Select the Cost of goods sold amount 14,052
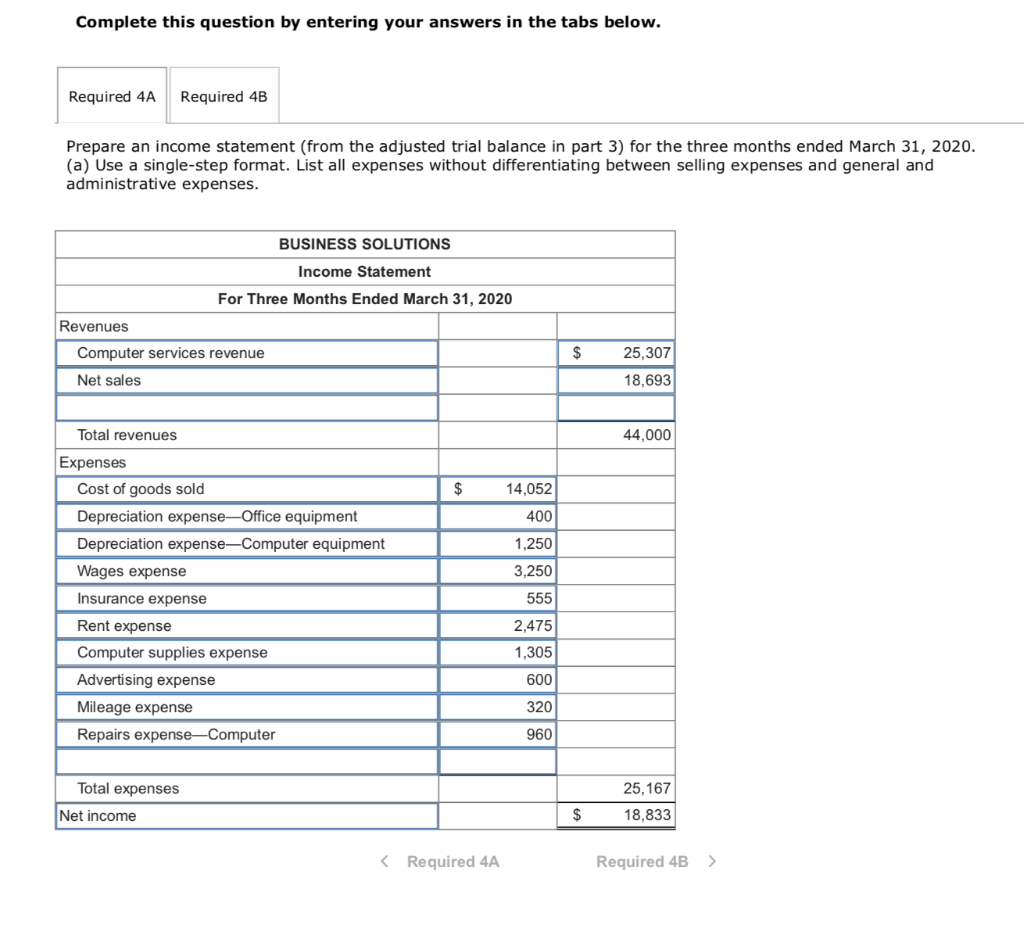The height and width of the screenshot is (935, 1024). 497,489
